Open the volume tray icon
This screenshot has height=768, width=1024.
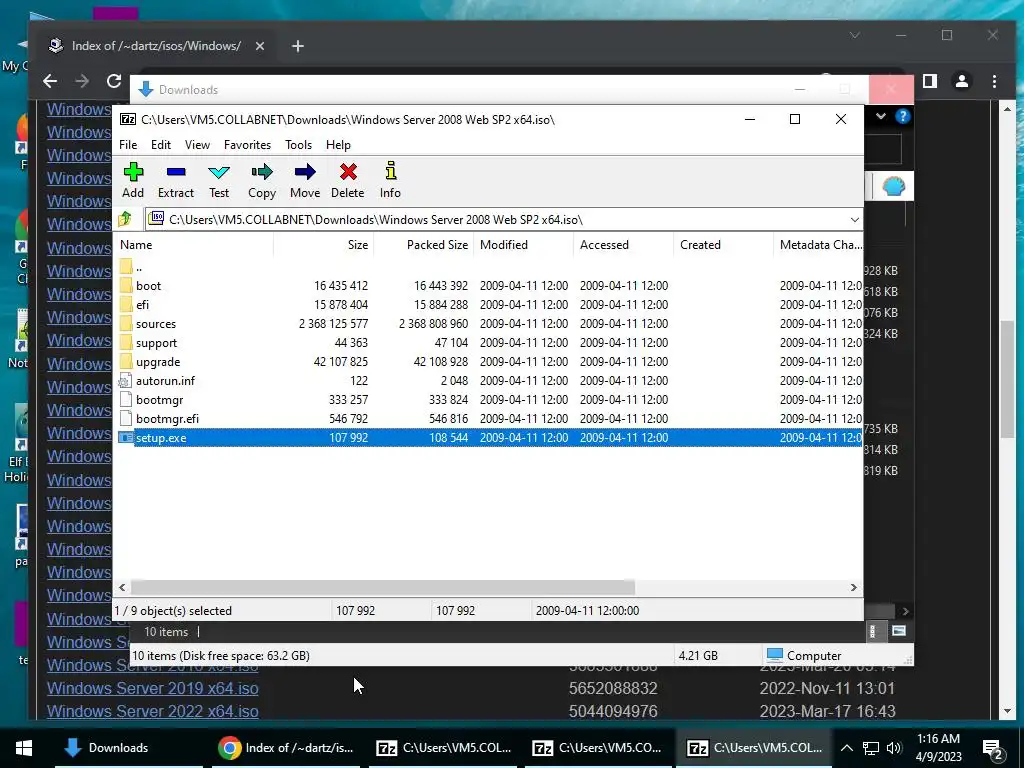click(894, 748)
